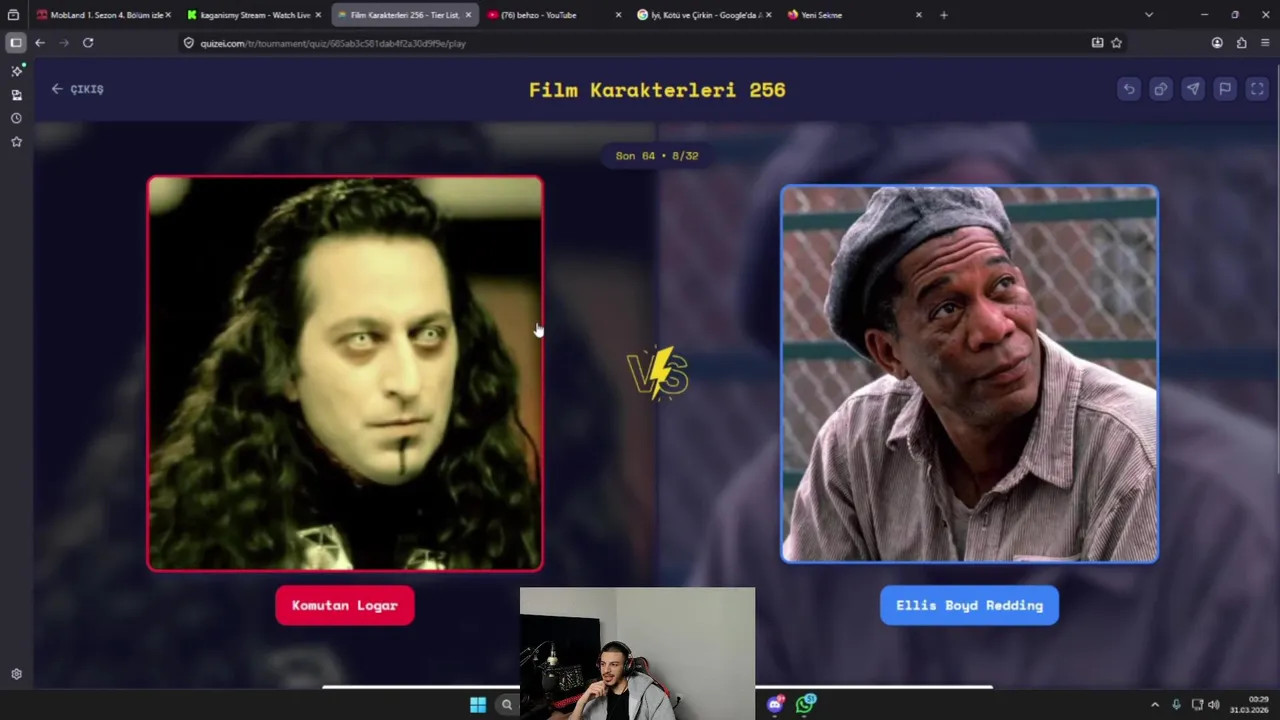Click the undo arrow icon near title
This screenshot has width=1280, height=720.
point(1129,89)
